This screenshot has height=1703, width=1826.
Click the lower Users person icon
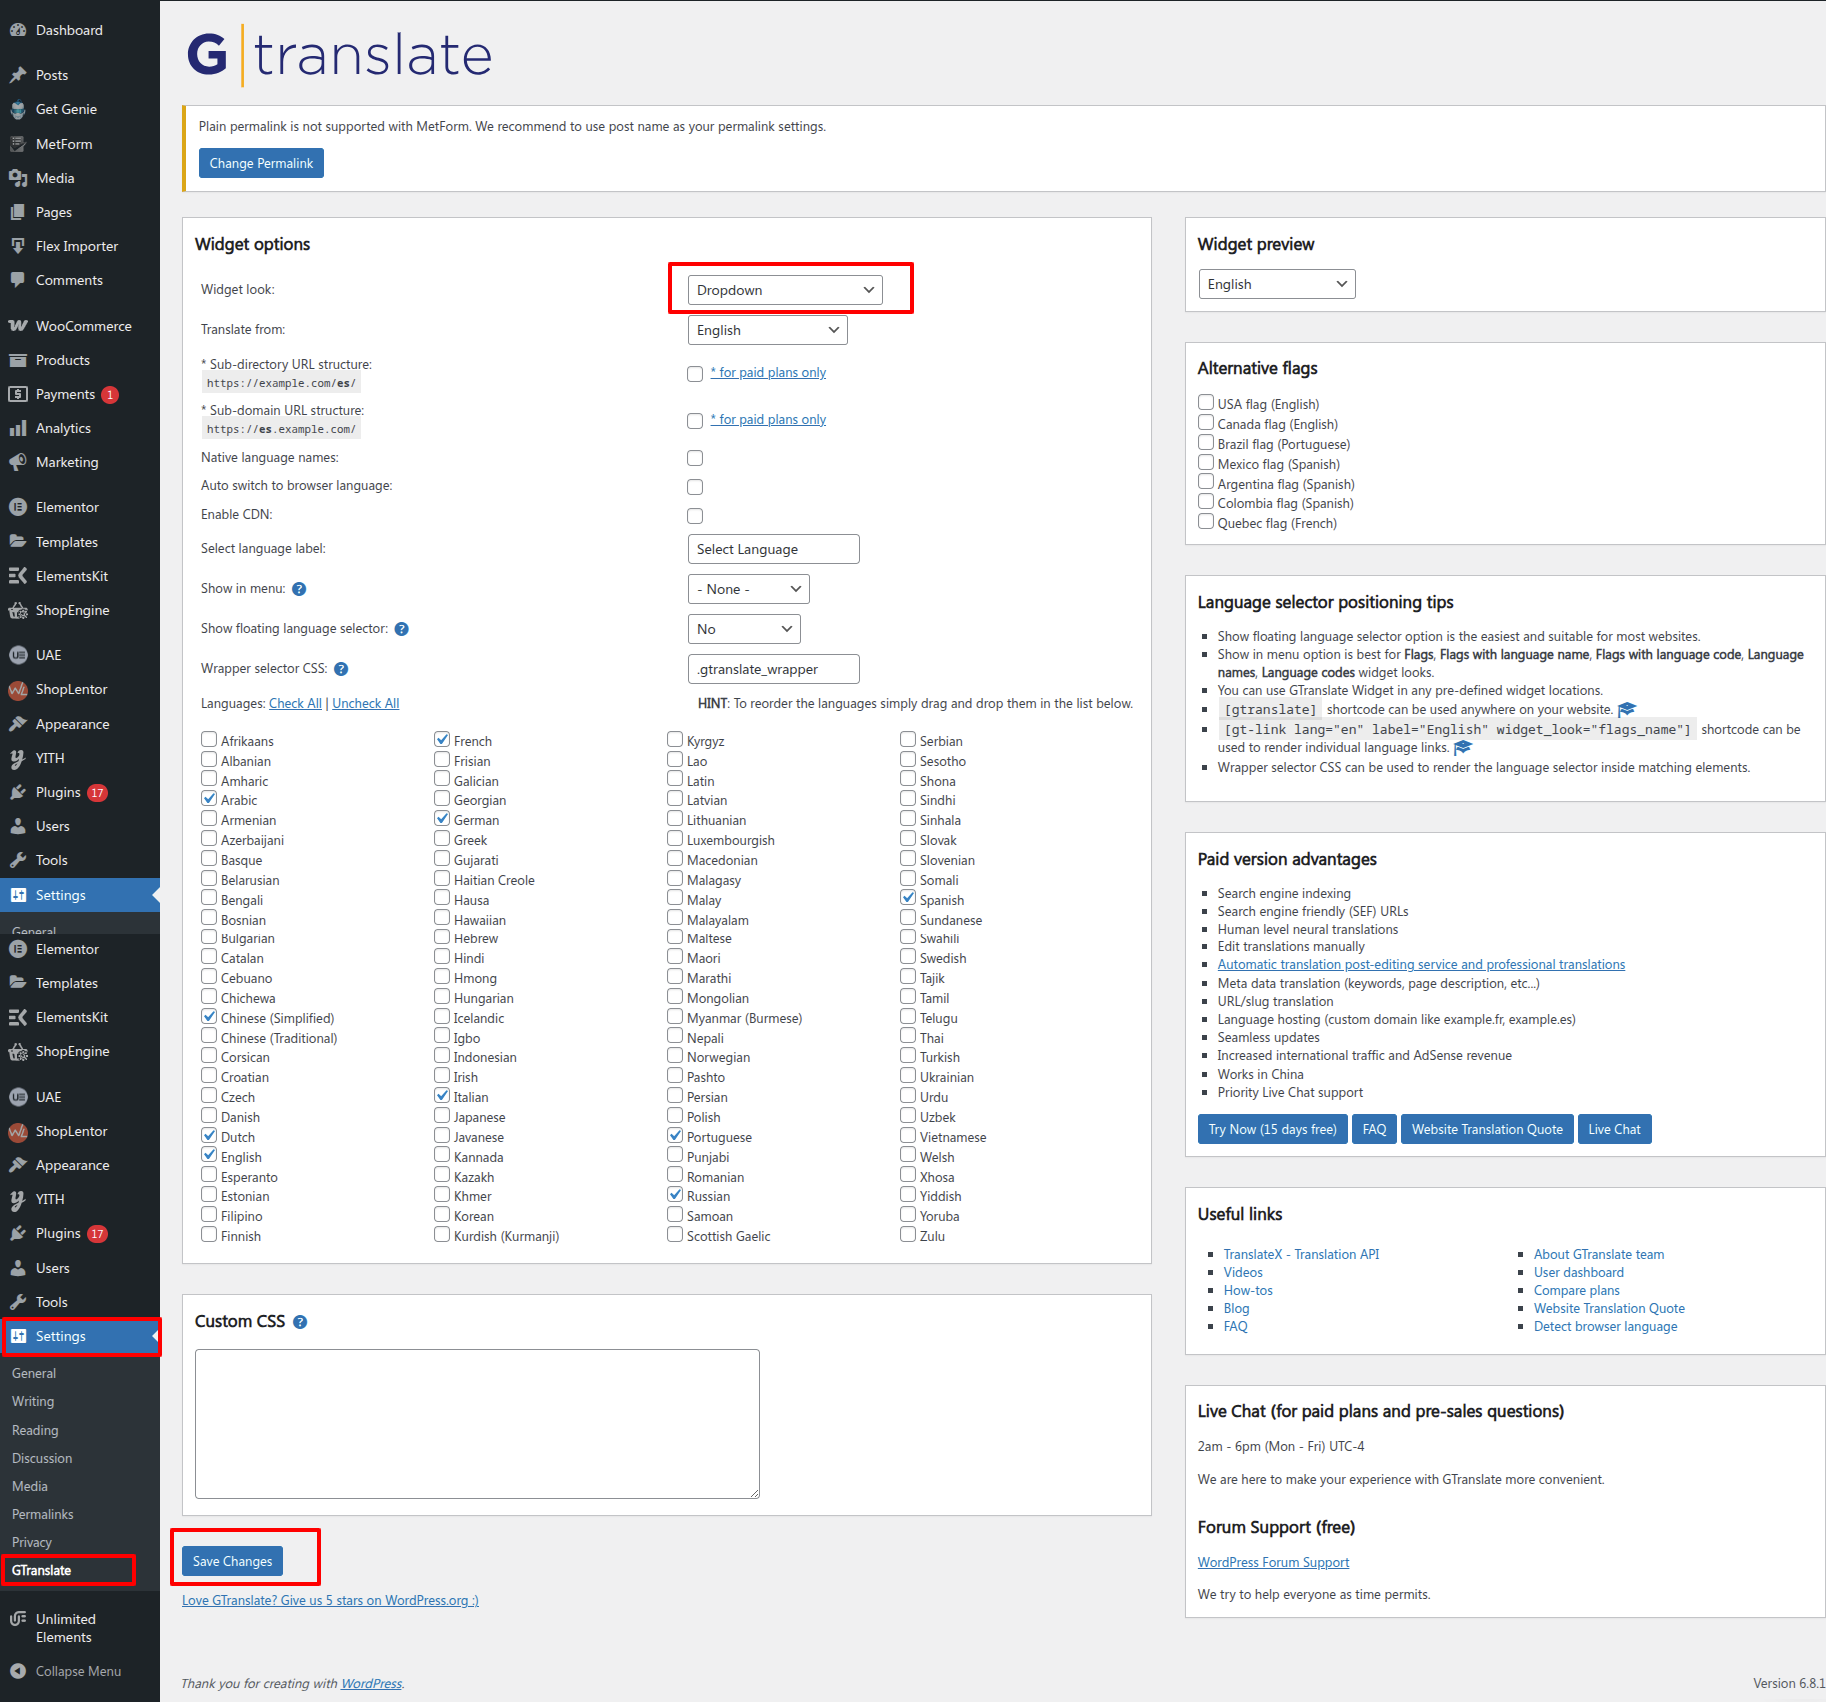(18, 1268)
